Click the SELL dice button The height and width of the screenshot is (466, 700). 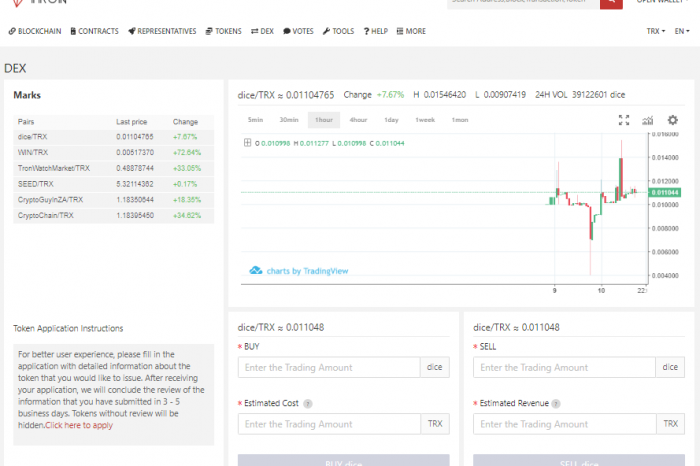coord(579,461)
